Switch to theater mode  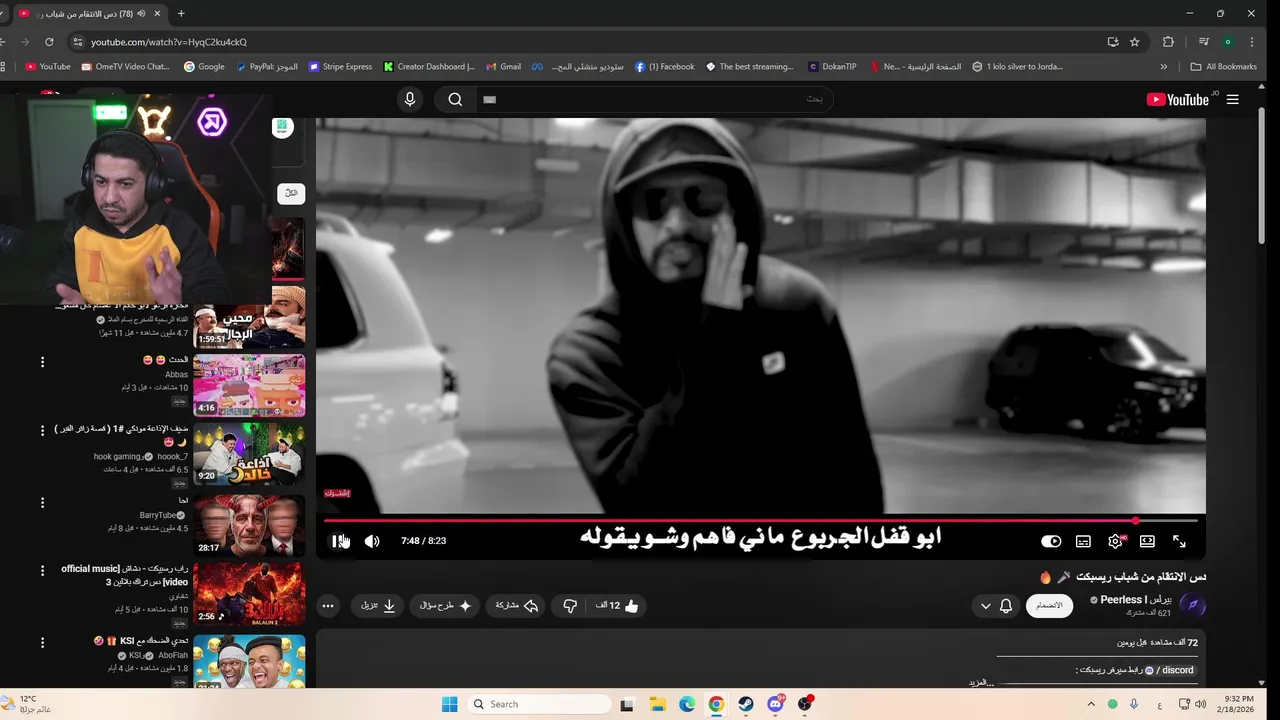(1147, 541)
